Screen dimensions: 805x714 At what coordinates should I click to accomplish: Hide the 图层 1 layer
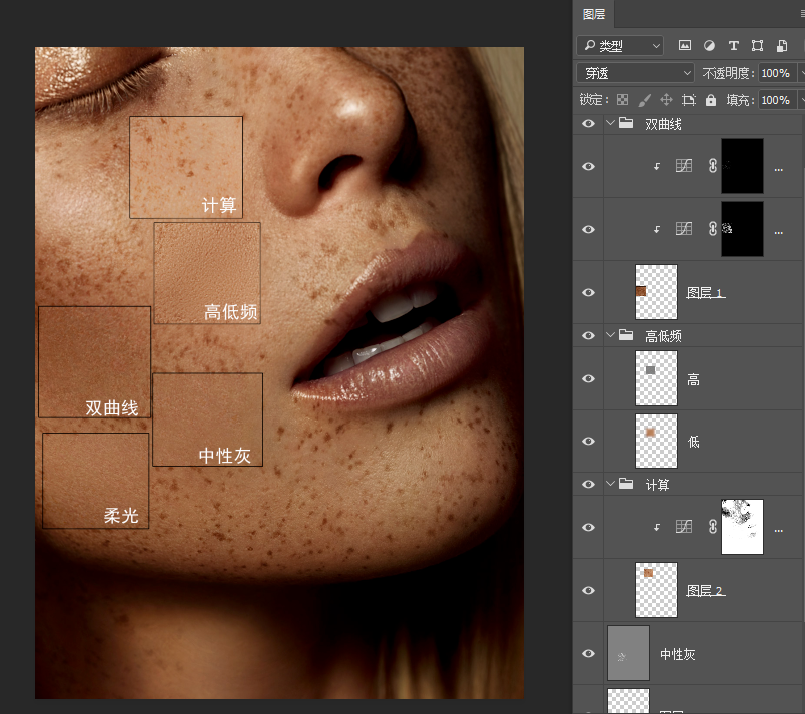click(588, 292)
